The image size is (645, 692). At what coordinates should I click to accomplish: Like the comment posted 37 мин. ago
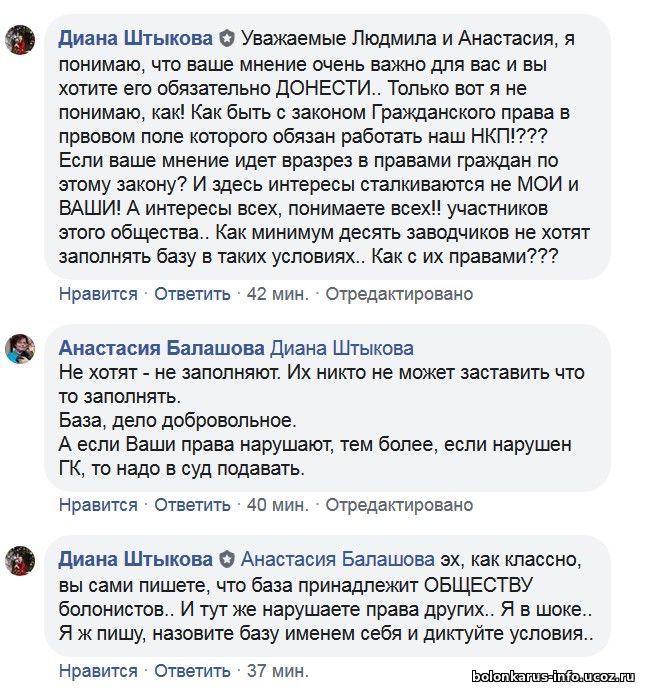[98, 671]
